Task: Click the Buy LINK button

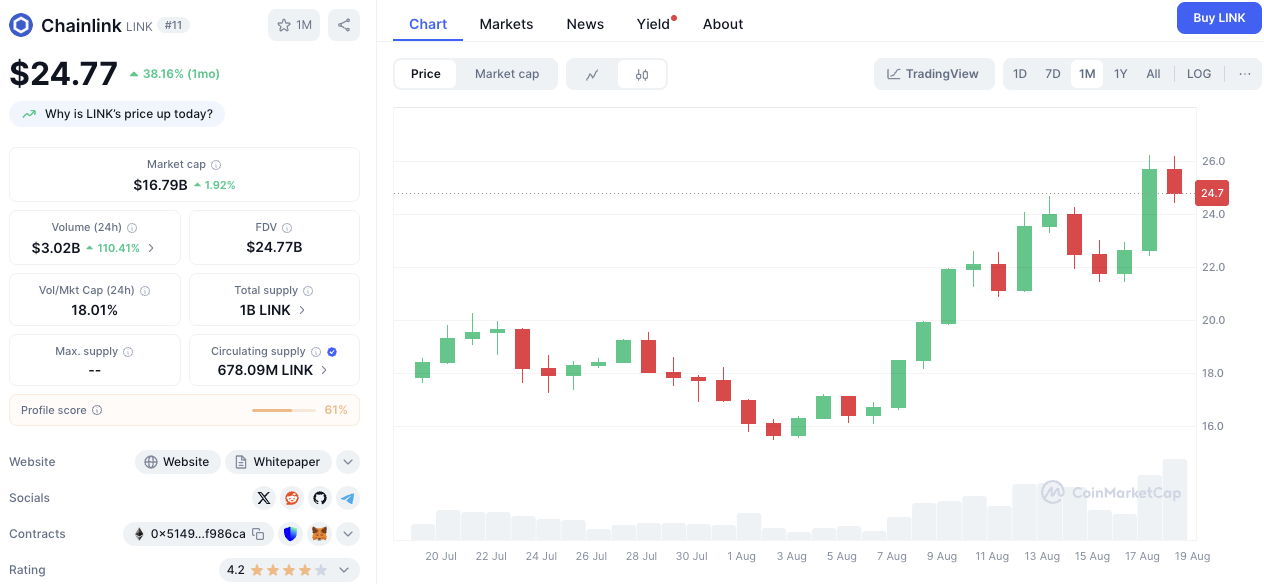Action: tap(1219, 18)
